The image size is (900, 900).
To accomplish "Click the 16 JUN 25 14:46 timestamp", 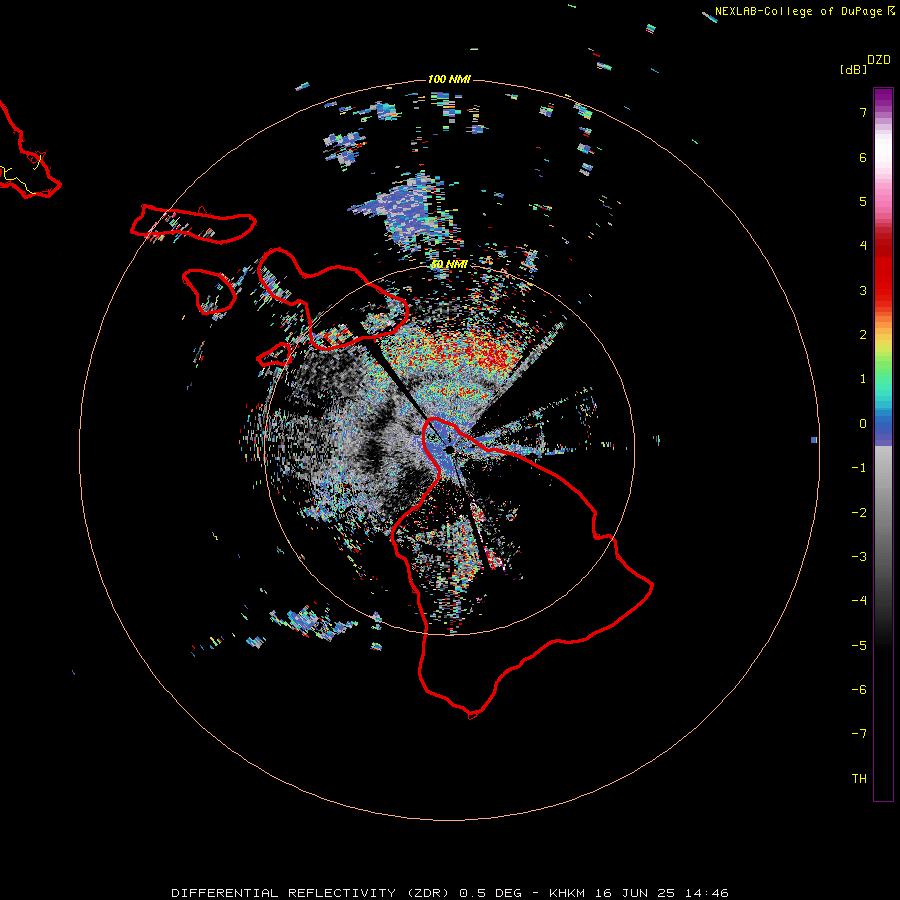I will [661, 893].
